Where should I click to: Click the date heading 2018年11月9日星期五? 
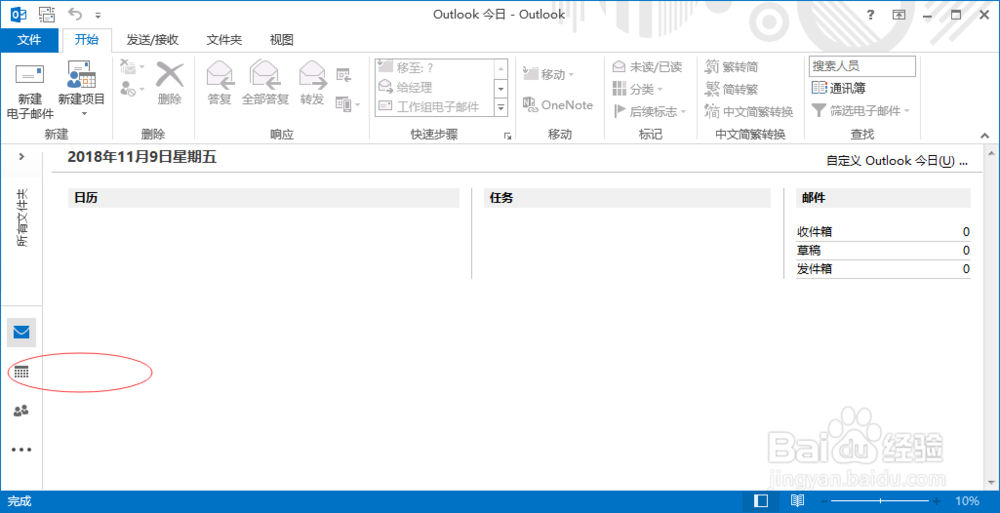point(142,157)
